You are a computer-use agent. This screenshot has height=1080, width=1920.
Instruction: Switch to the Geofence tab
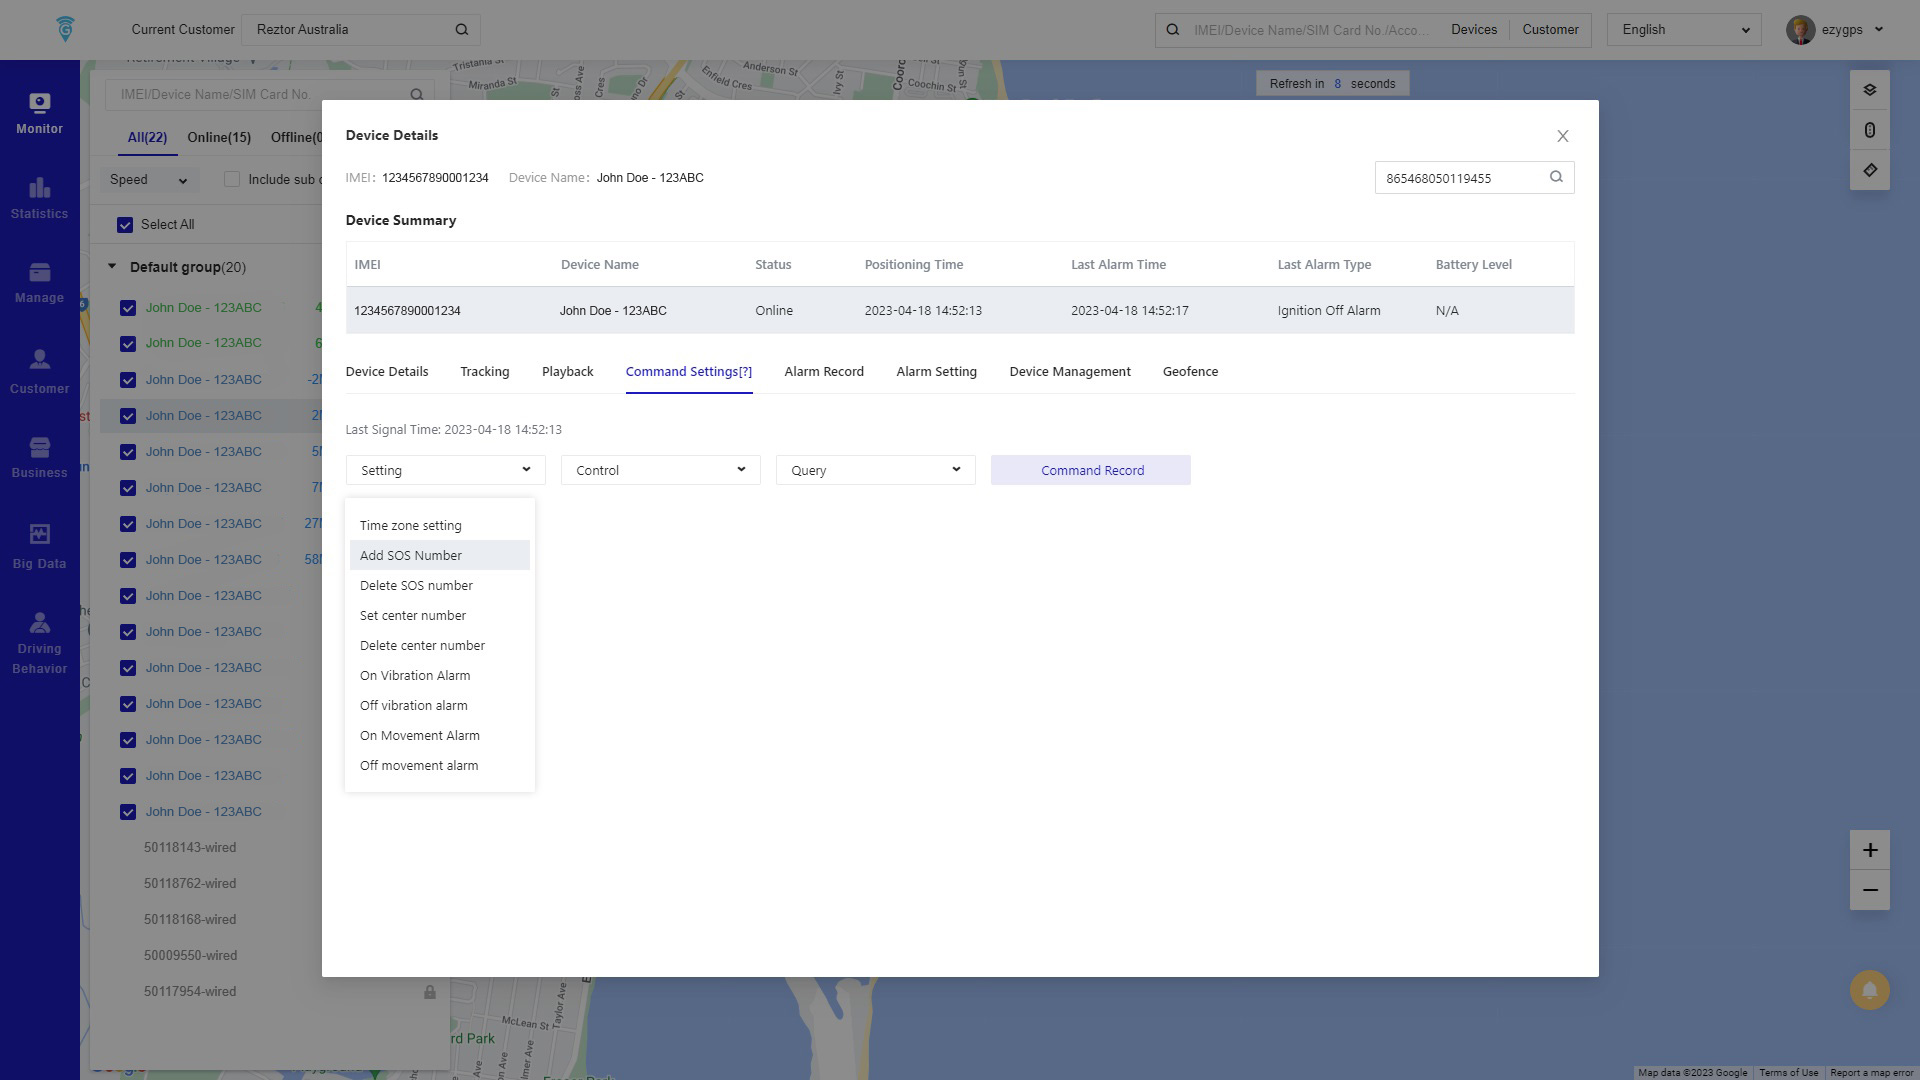(1190, 371)
